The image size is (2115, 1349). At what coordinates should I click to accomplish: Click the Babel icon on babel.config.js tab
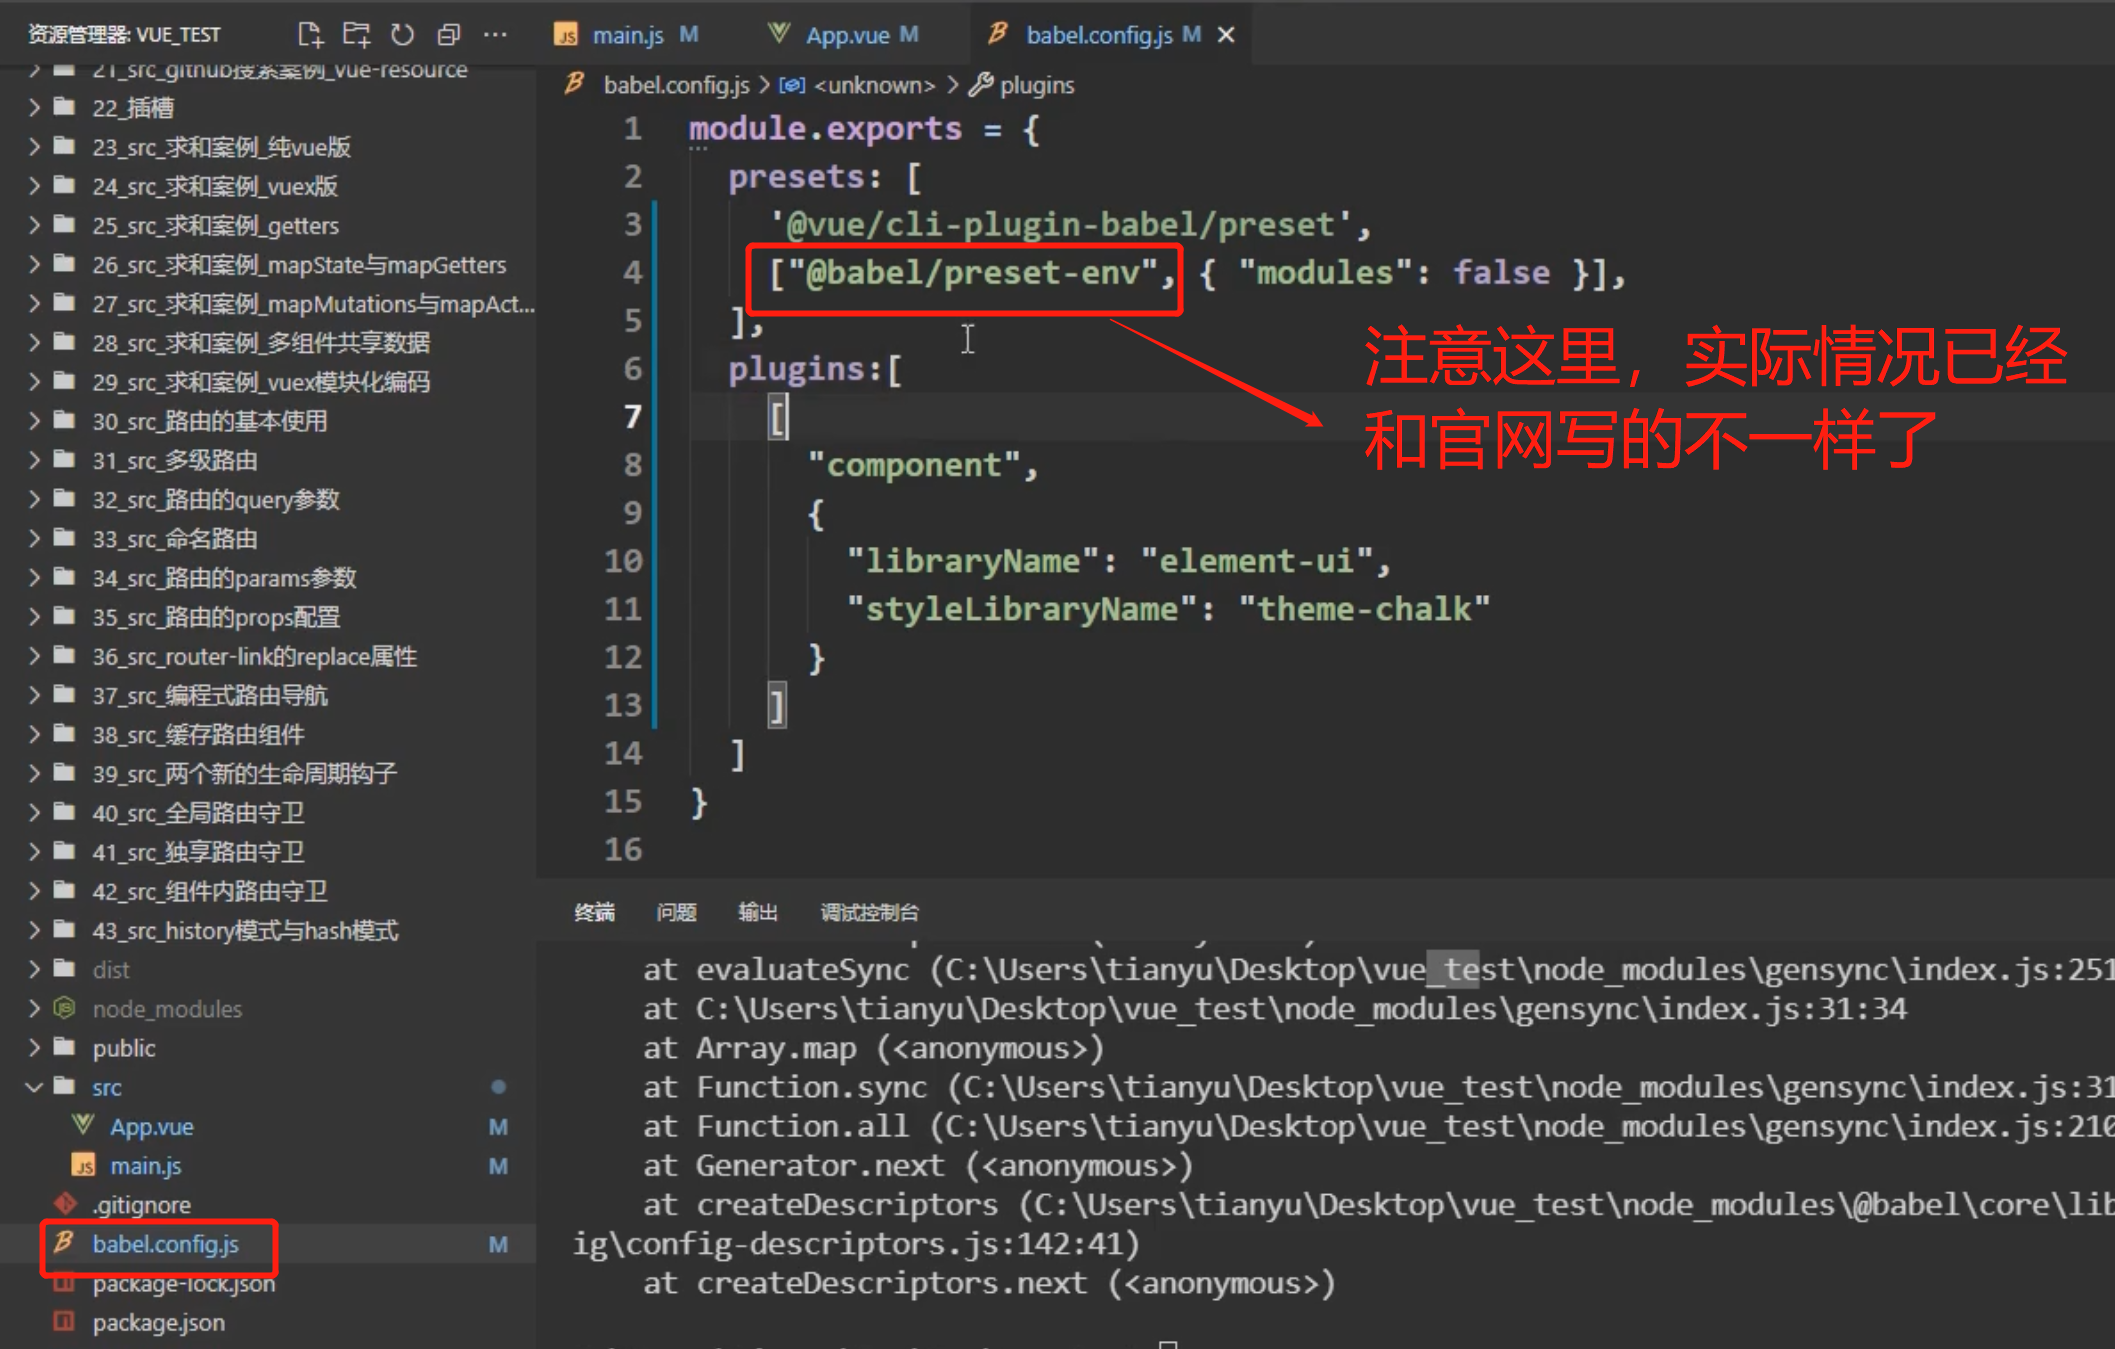(x=997, y=34)
